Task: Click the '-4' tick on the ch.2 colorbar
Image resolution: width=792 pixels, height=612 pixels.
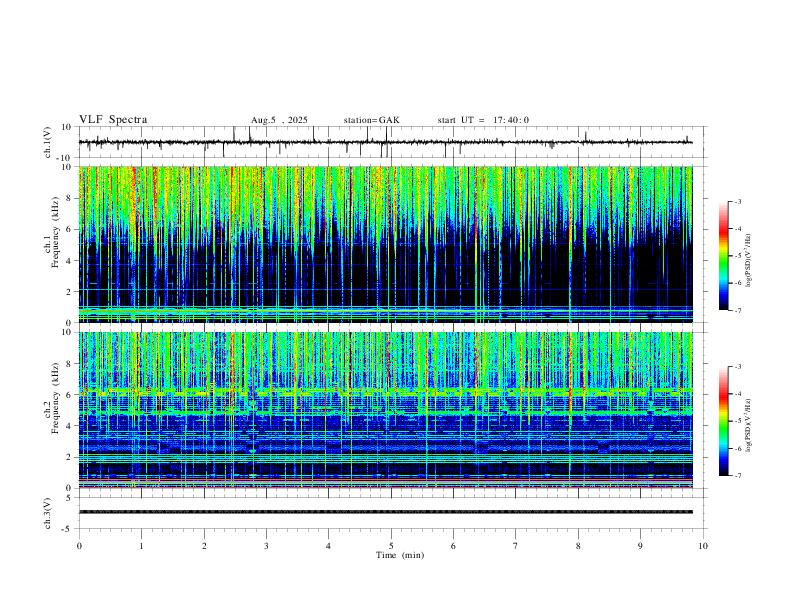Action: (x=737, y=394)
